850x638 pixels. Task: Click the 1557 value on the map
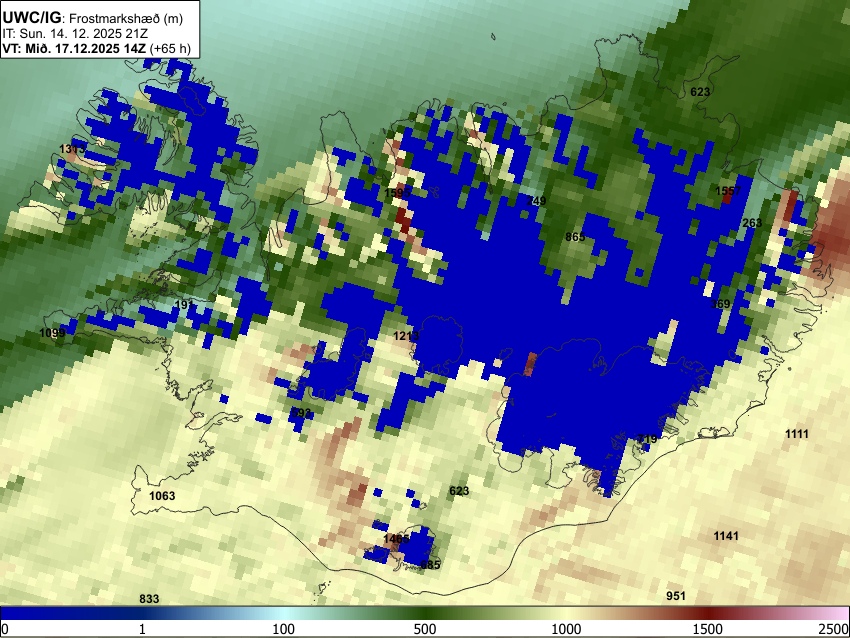pyautogui.click(x=727, y=191)
